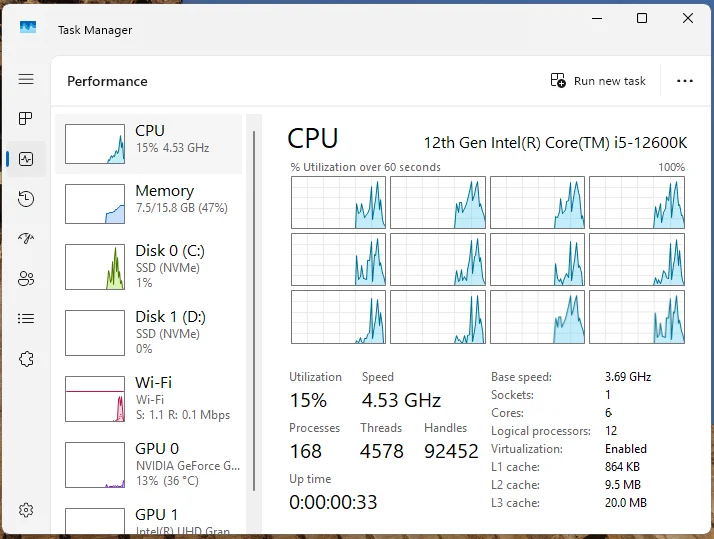Click the L2 cache value 9.5 MB
This screenshot has height=539, width=714.
[x=622, y=485]
